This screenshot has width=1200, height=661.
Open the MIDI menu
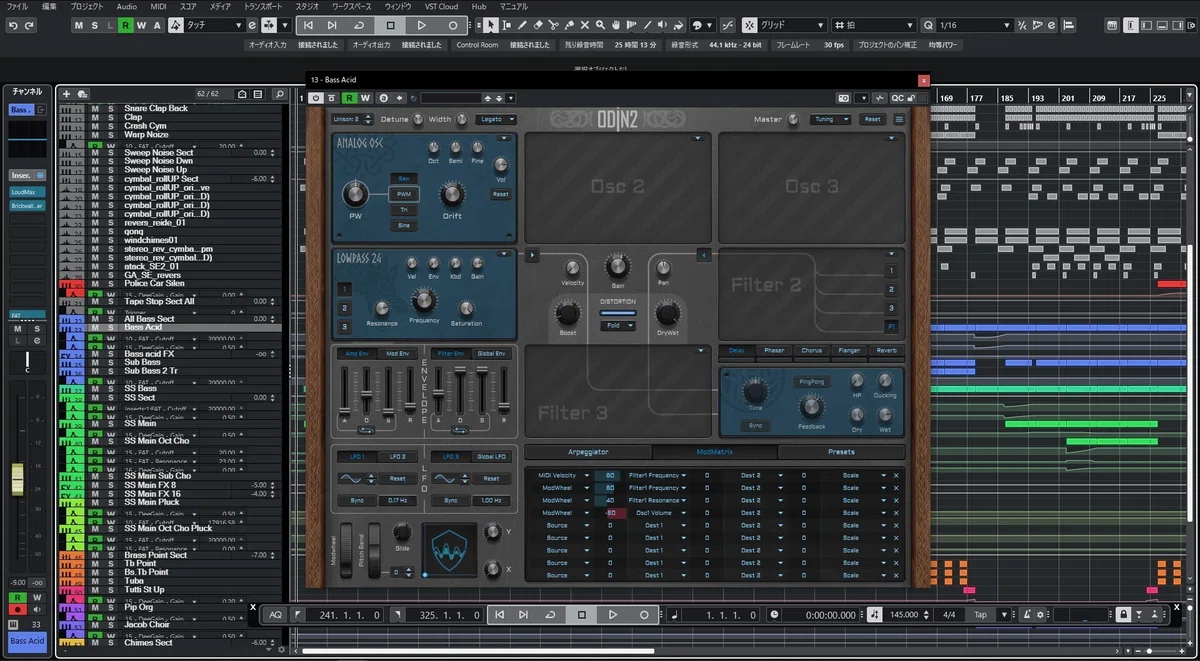[x=158, y=6]
